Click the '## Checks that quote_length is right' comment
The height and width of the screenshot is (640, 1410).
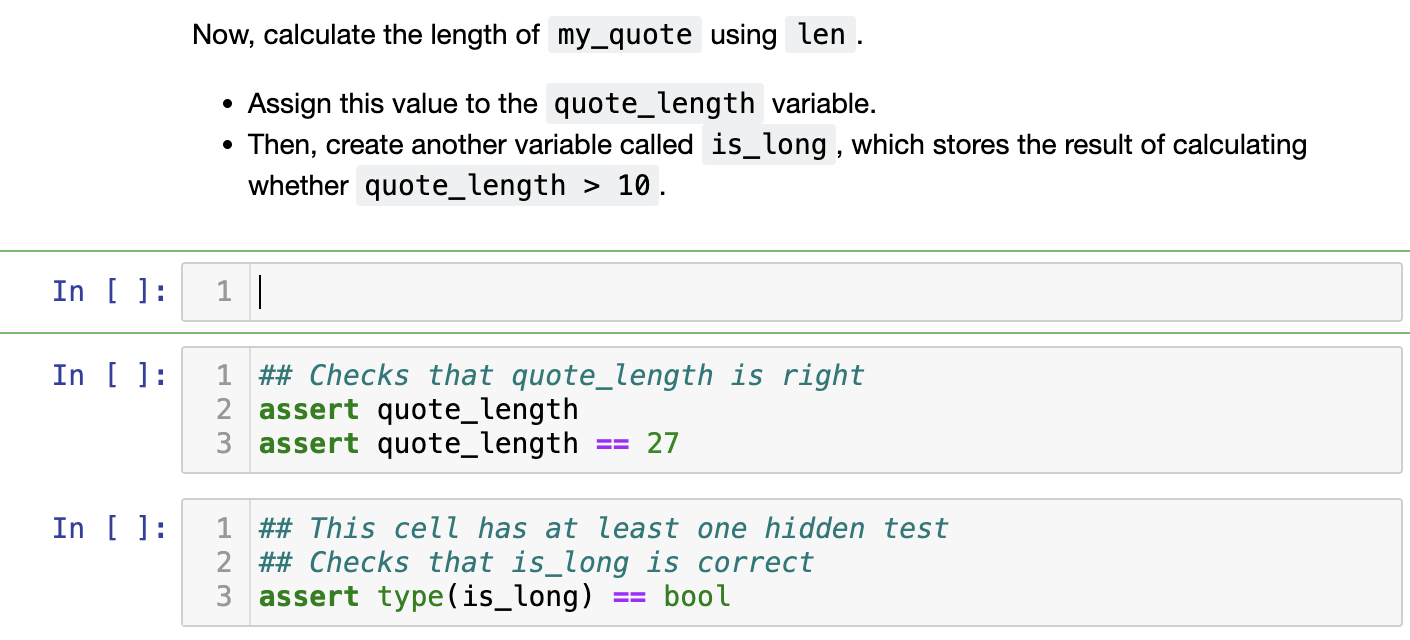pyautogui.click(x=560, y=375)
